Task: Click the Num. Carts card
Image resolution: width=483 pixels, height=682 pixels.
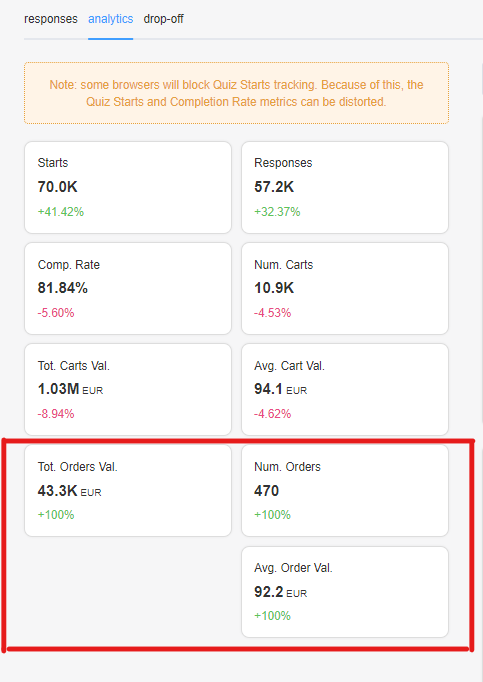Action: click(345, 289)
